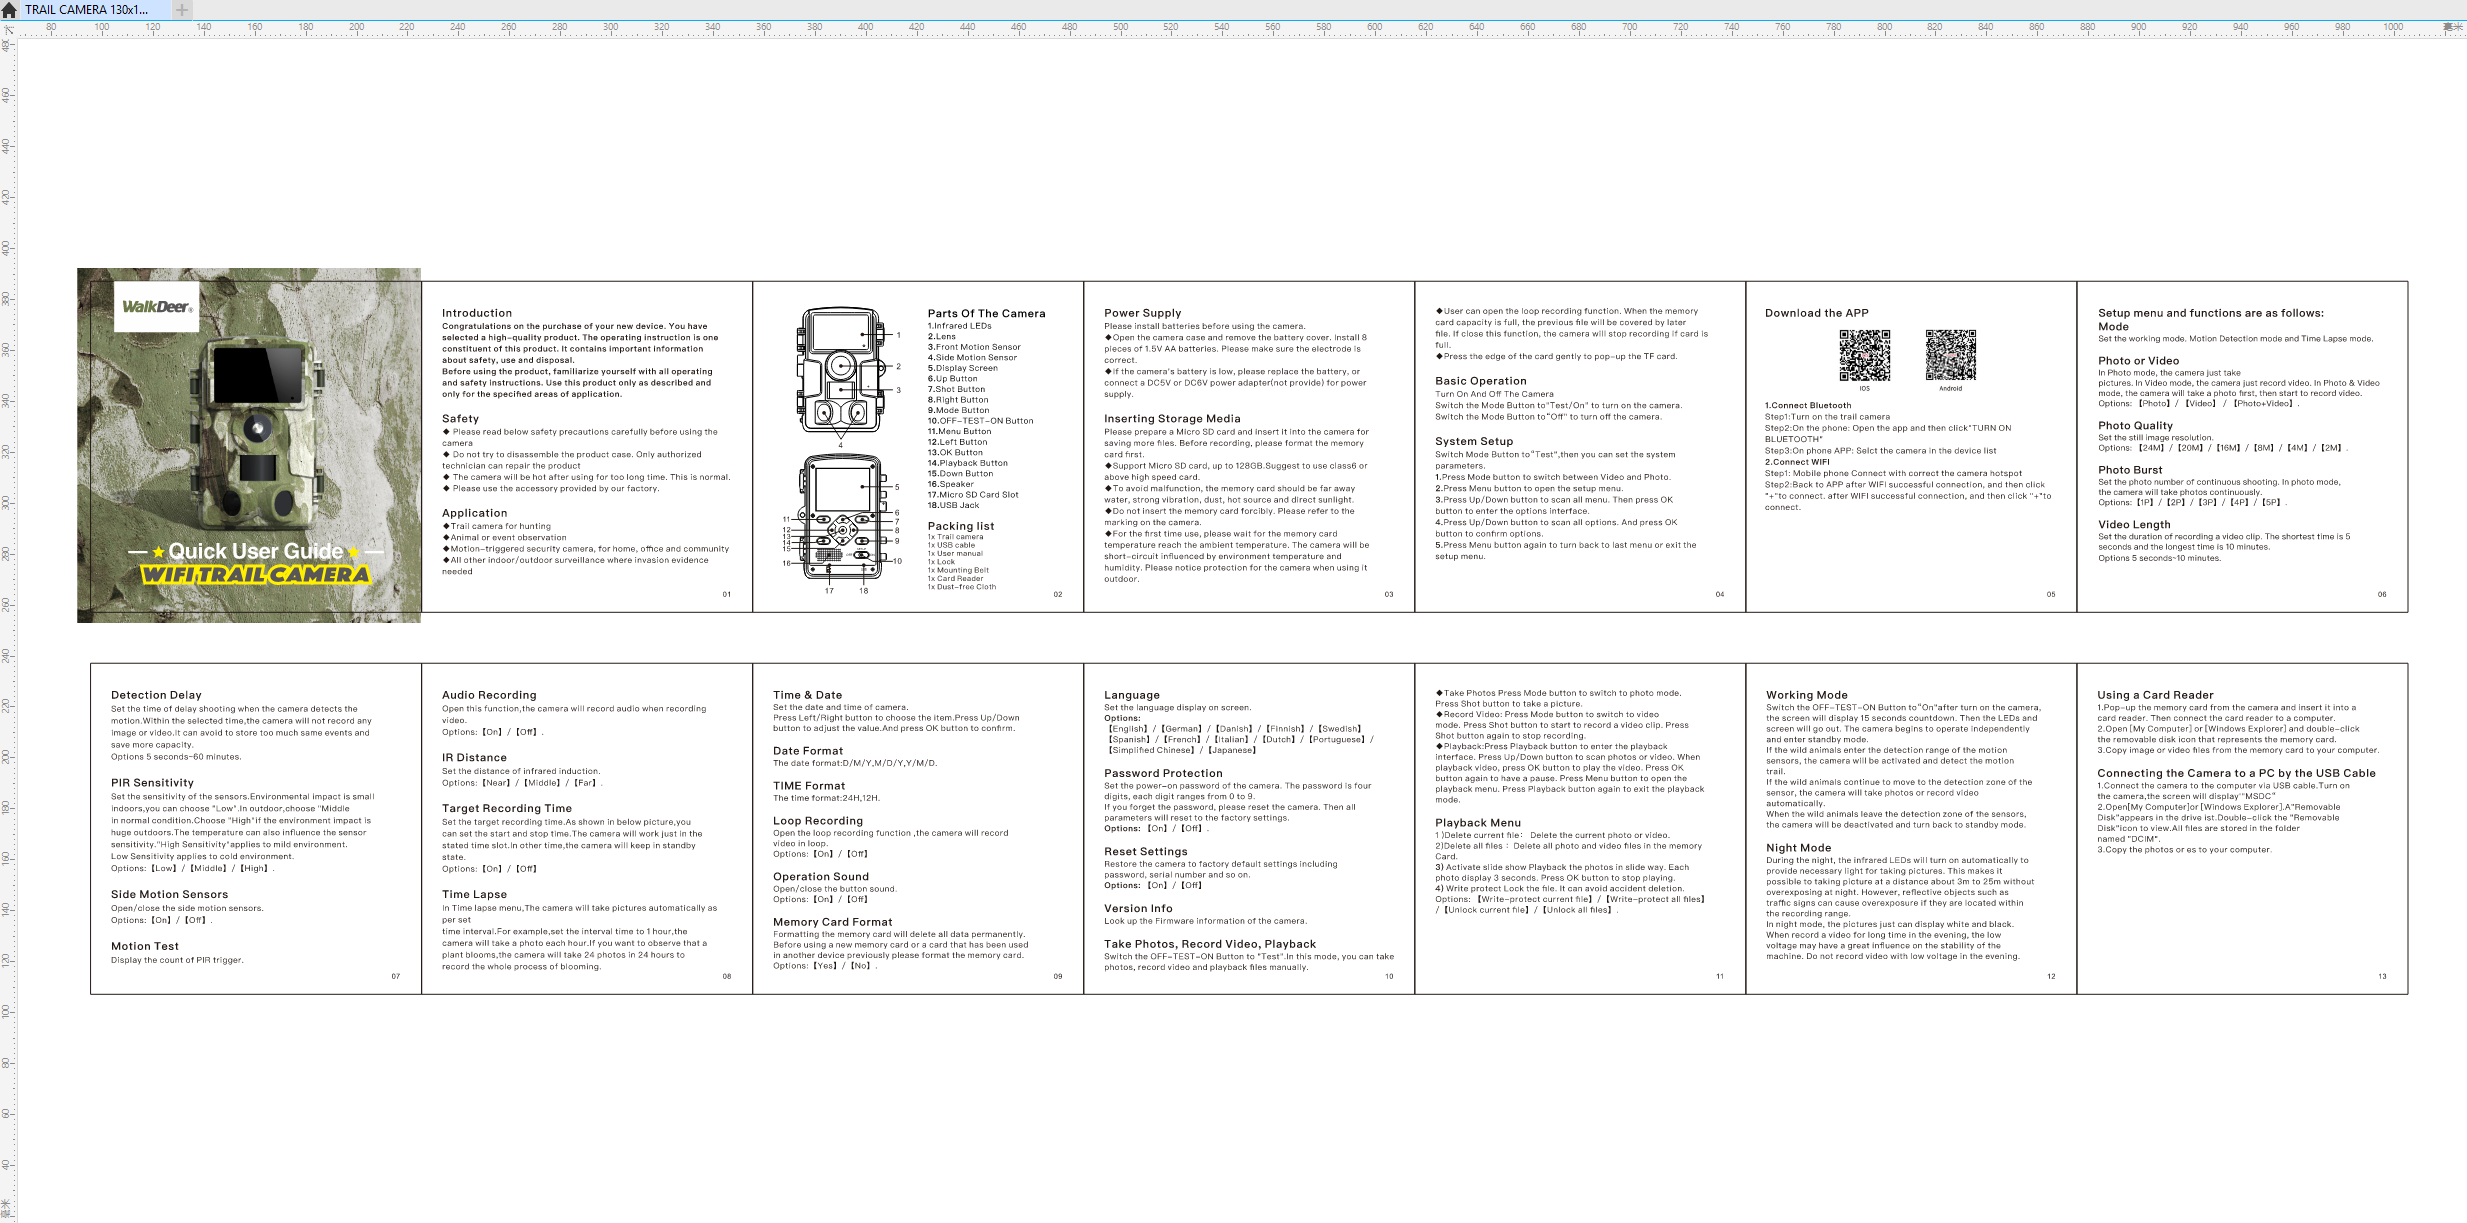Click the iOS QR code image
The height and width of the screenshot is (1223, 2467).
(x=1864, y=355)
